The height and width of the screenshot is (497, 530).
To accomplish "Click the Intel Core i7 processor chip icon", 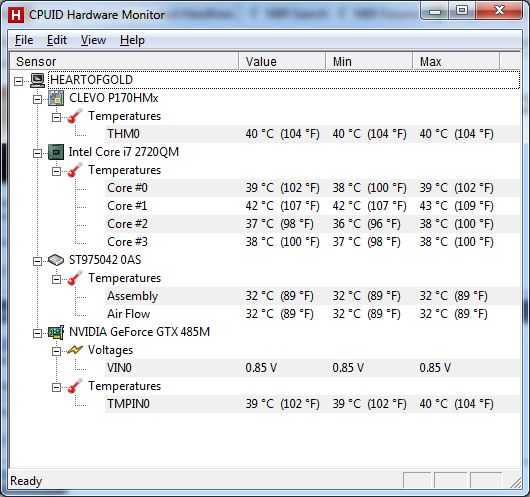I will [x=56, y=152].
